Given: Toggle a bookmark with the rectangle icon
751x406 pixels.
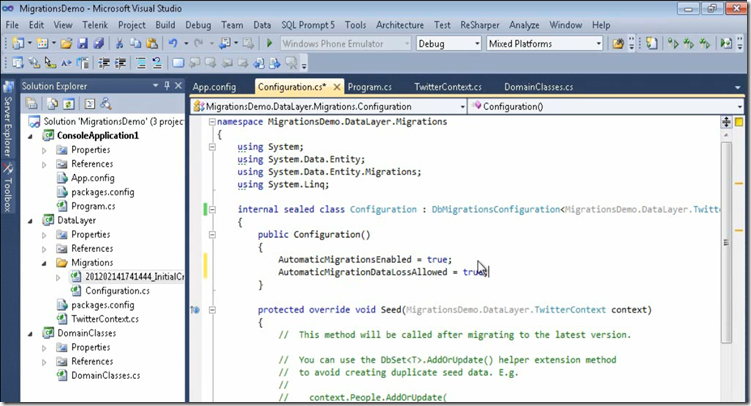Looking at the screenshot, I should pyautogui.click(x=178, y=63).
